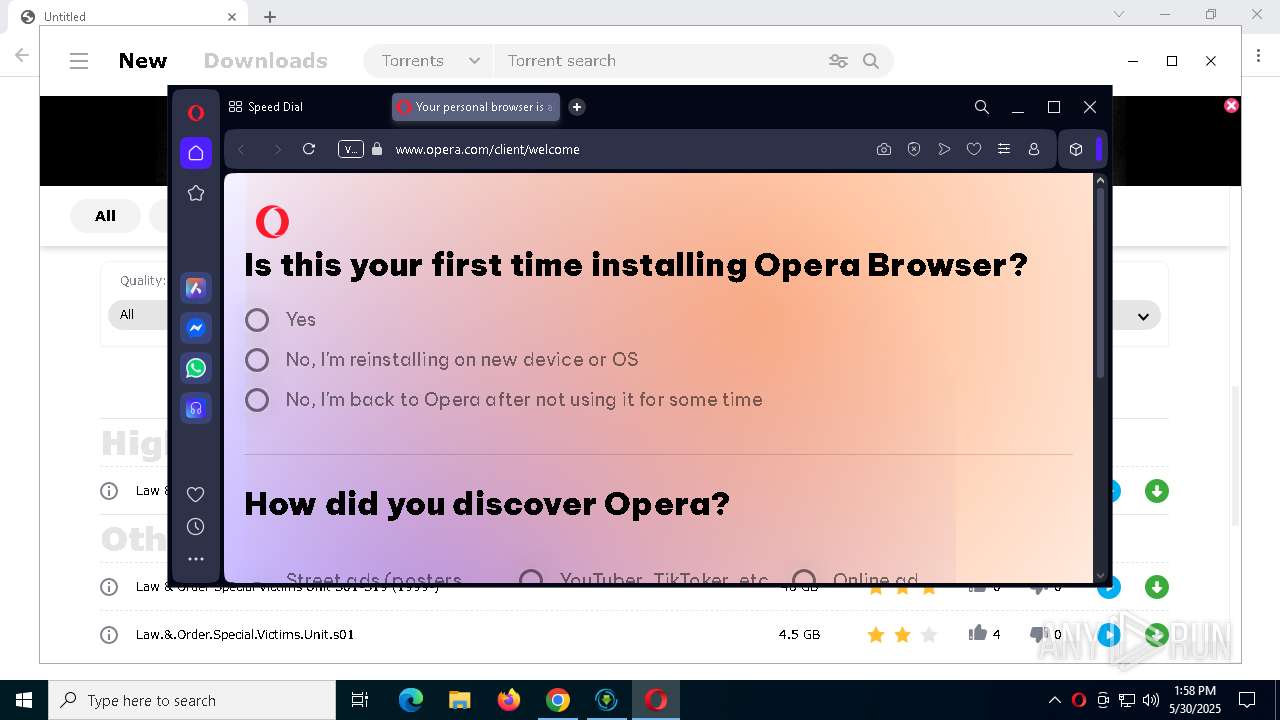1280x720 pixels.
Task: Show hidden system tray icons chevron
Action: point(1054,700)
